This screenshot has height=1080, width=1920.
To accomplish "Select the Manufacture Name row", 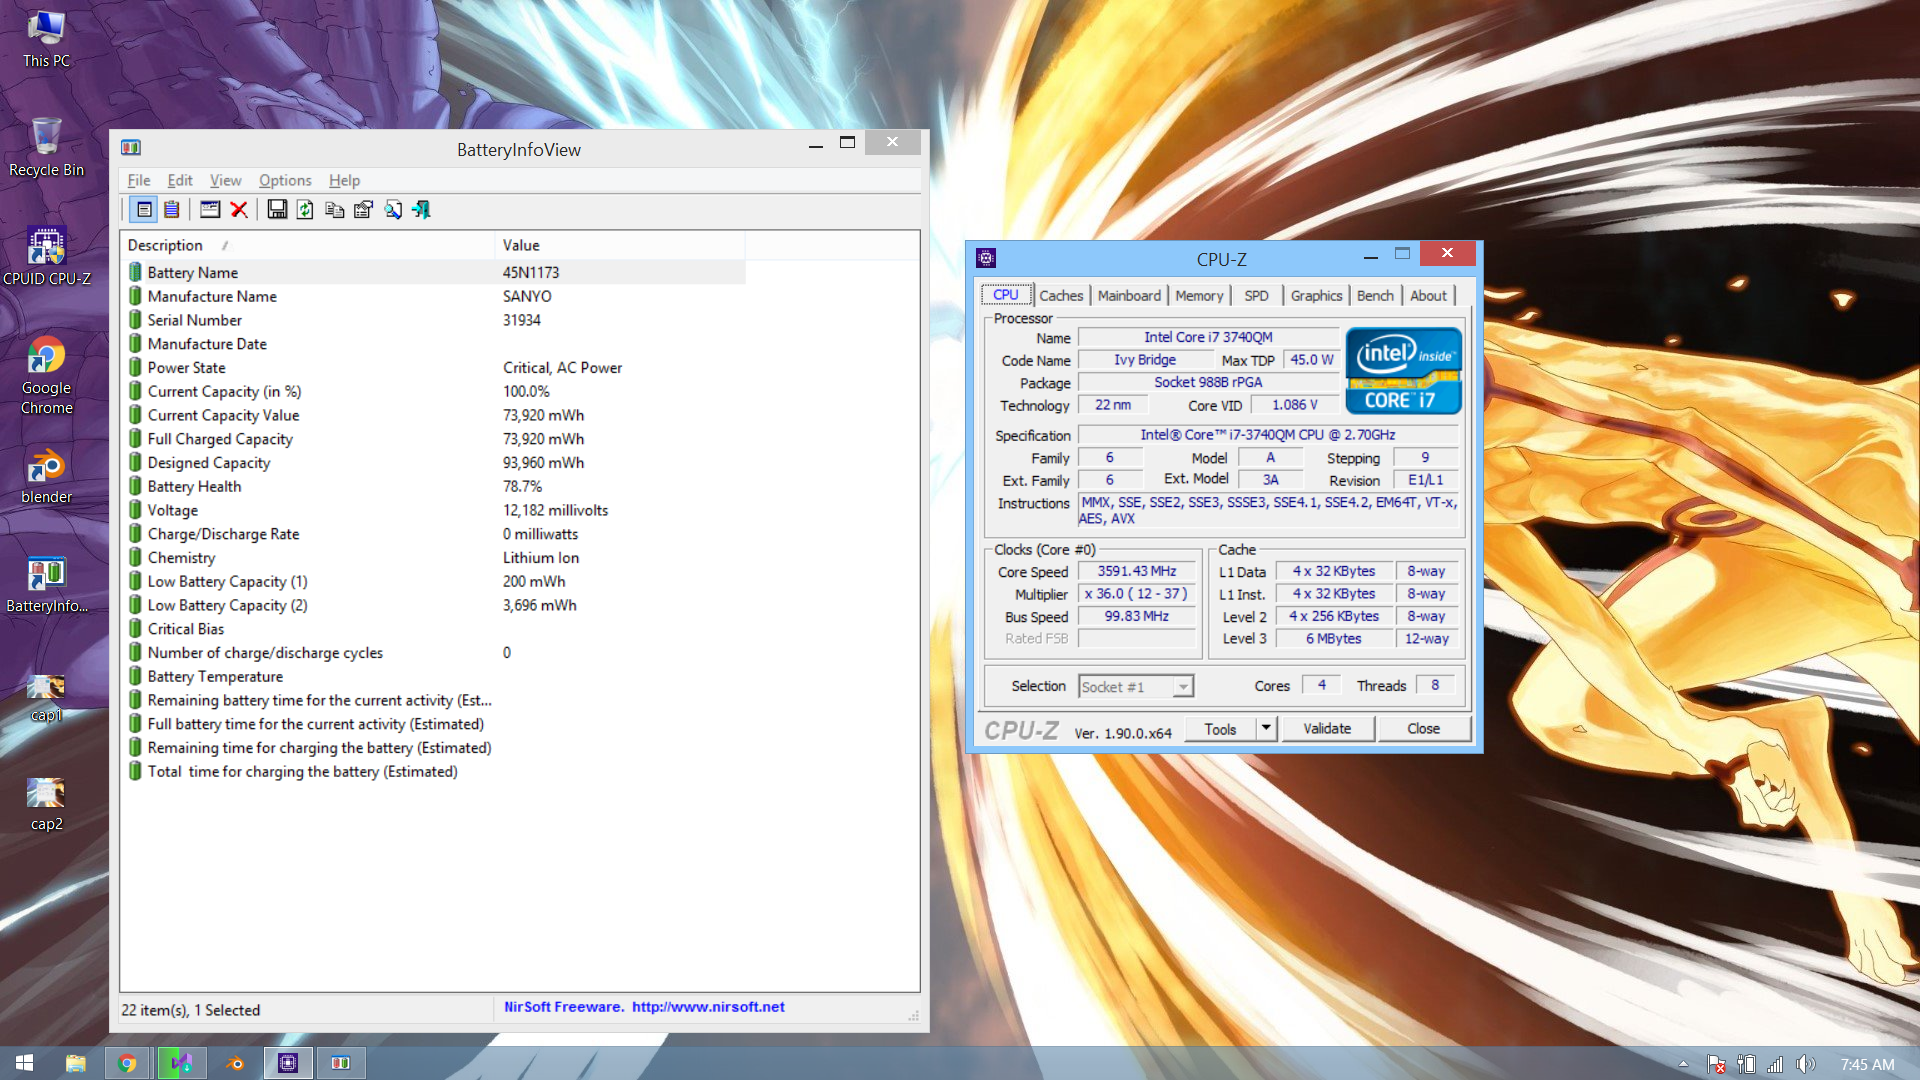I will click(435, 296).
